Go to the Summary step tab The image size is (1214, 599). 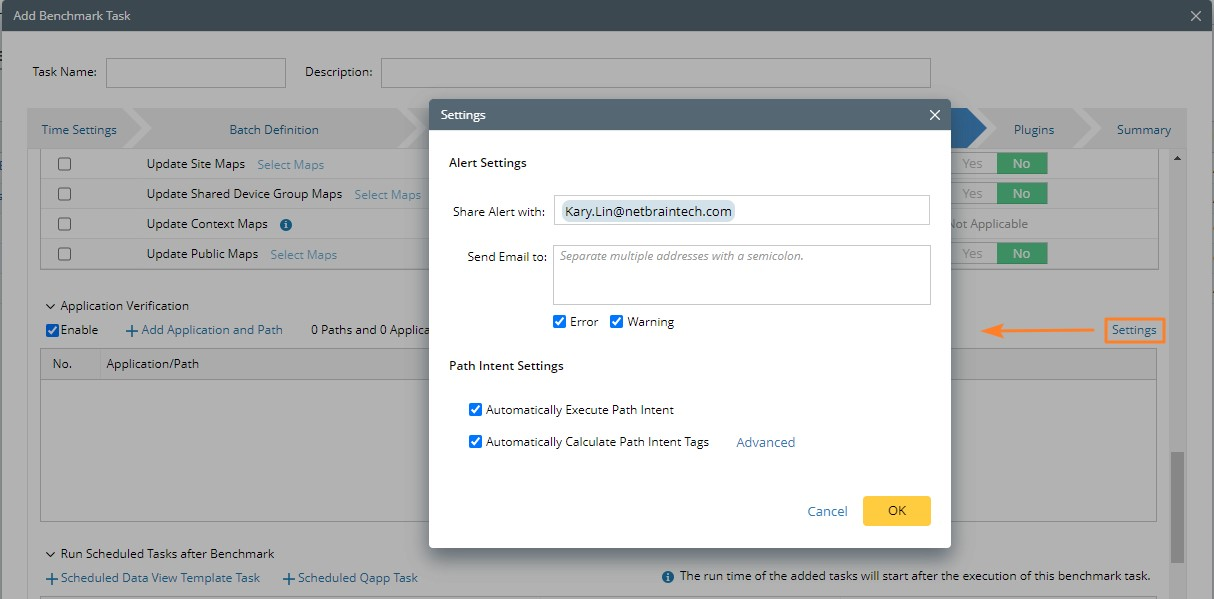(x=1143, y=130)
